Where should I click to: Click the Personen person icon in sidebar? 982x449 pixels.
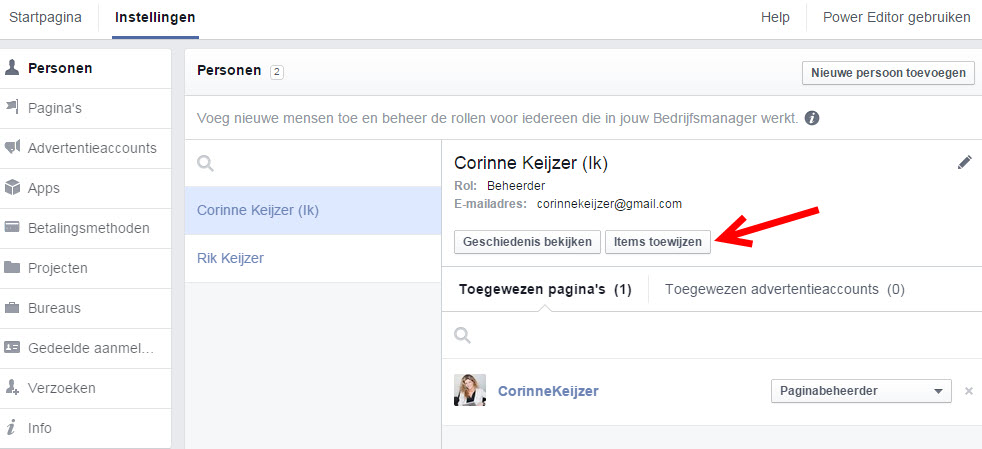pyautogui.click(x=11, y=68)
